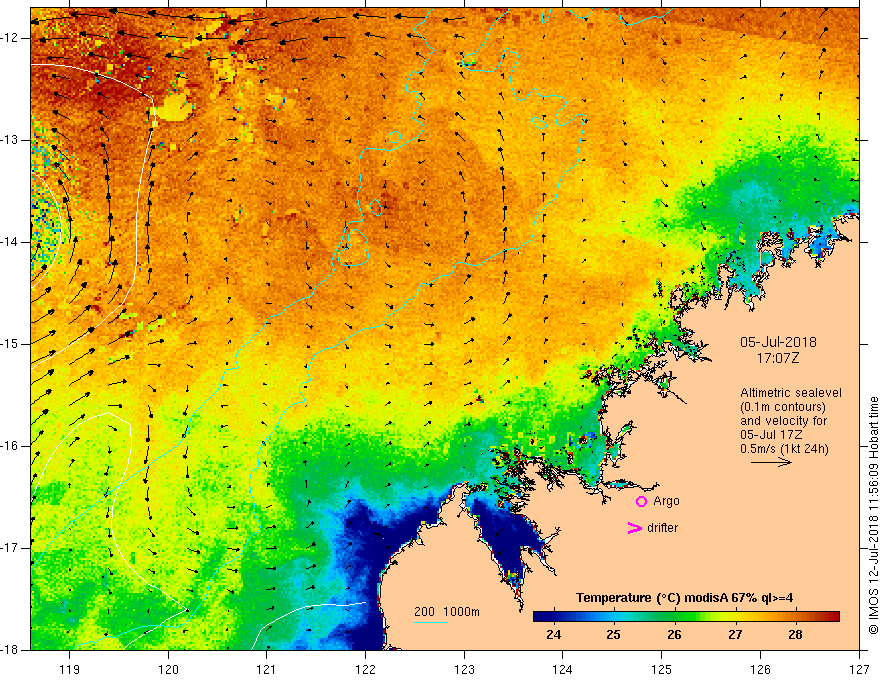Click longitude axis label '124'
880x680 pixels.
563,669
